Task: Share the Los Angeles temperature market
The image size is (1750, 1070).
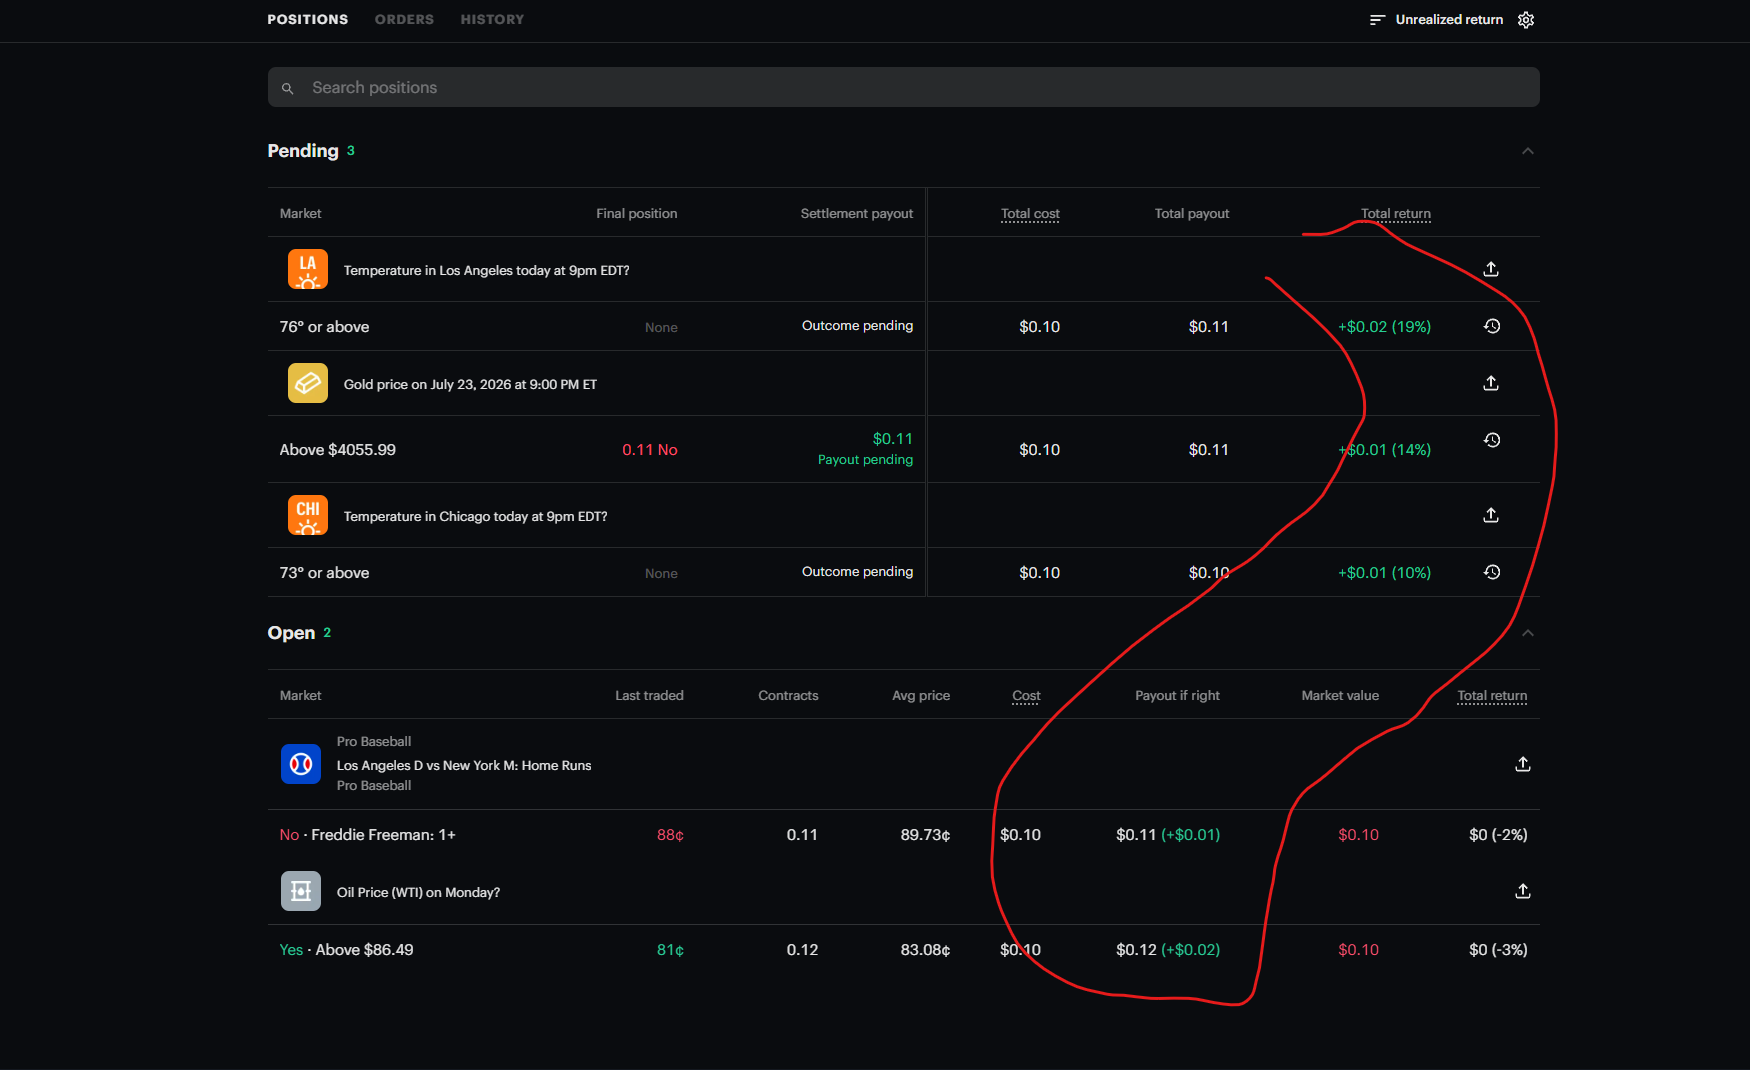Action: pos(1491,269)
